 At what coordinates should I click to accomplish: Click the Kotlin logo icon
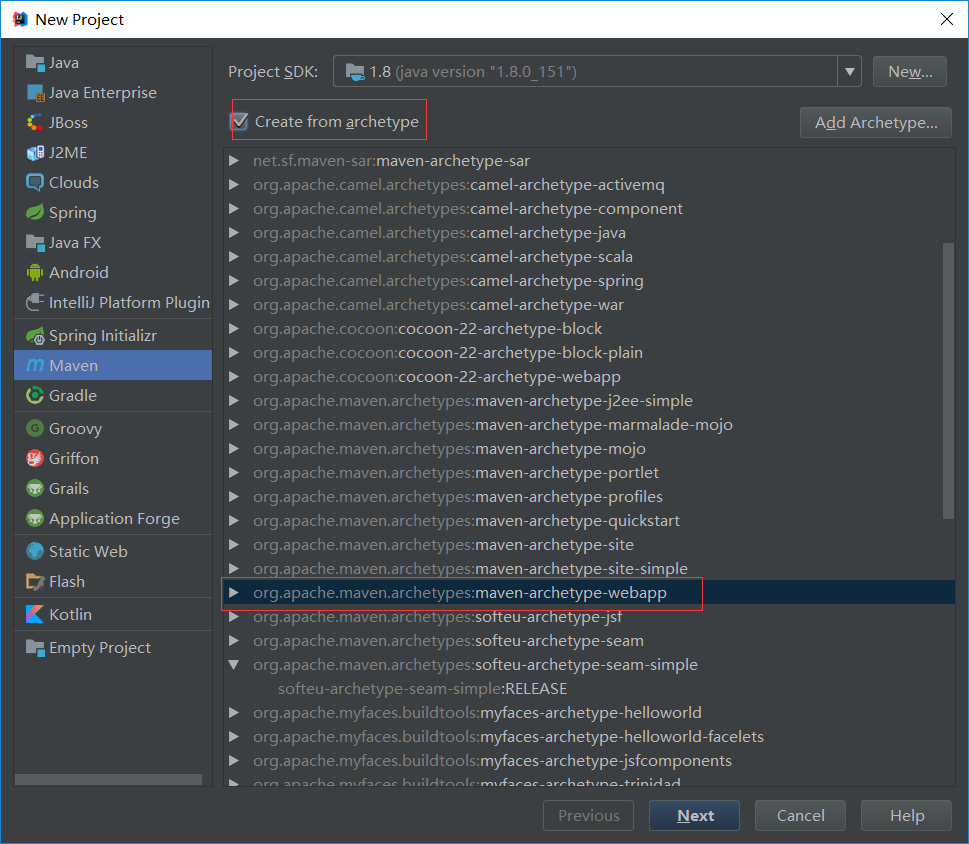35,614
